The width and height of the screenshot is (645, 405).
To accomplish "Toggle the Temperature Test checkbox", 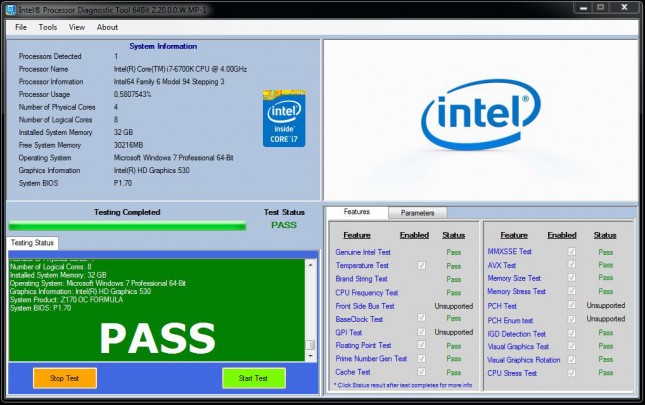I will click(421, 266).
